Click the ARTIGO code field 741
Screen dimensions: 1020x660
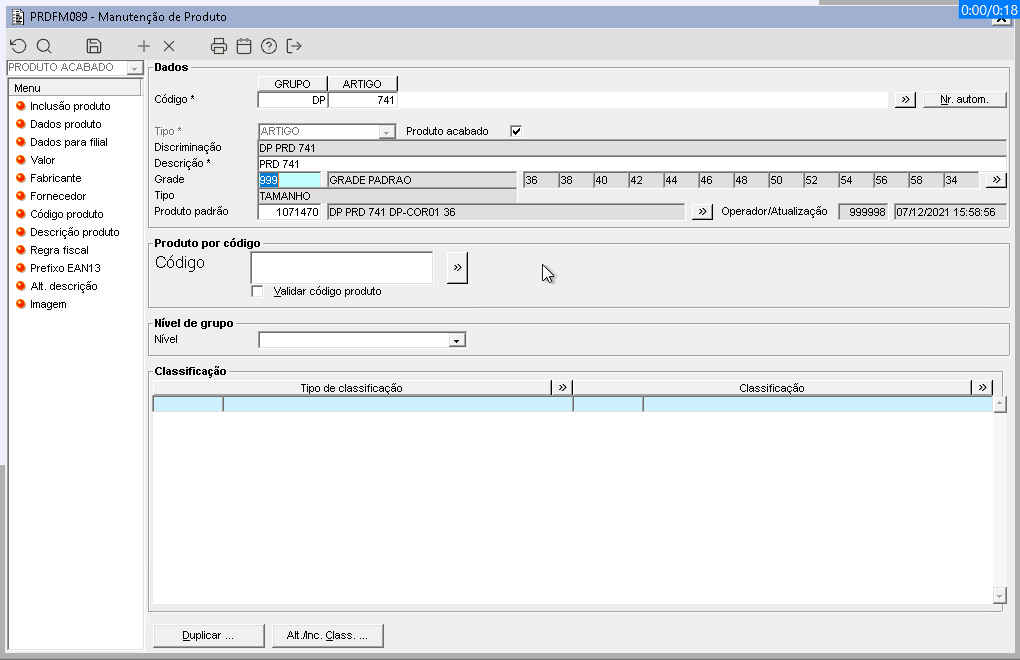point(362,100)
